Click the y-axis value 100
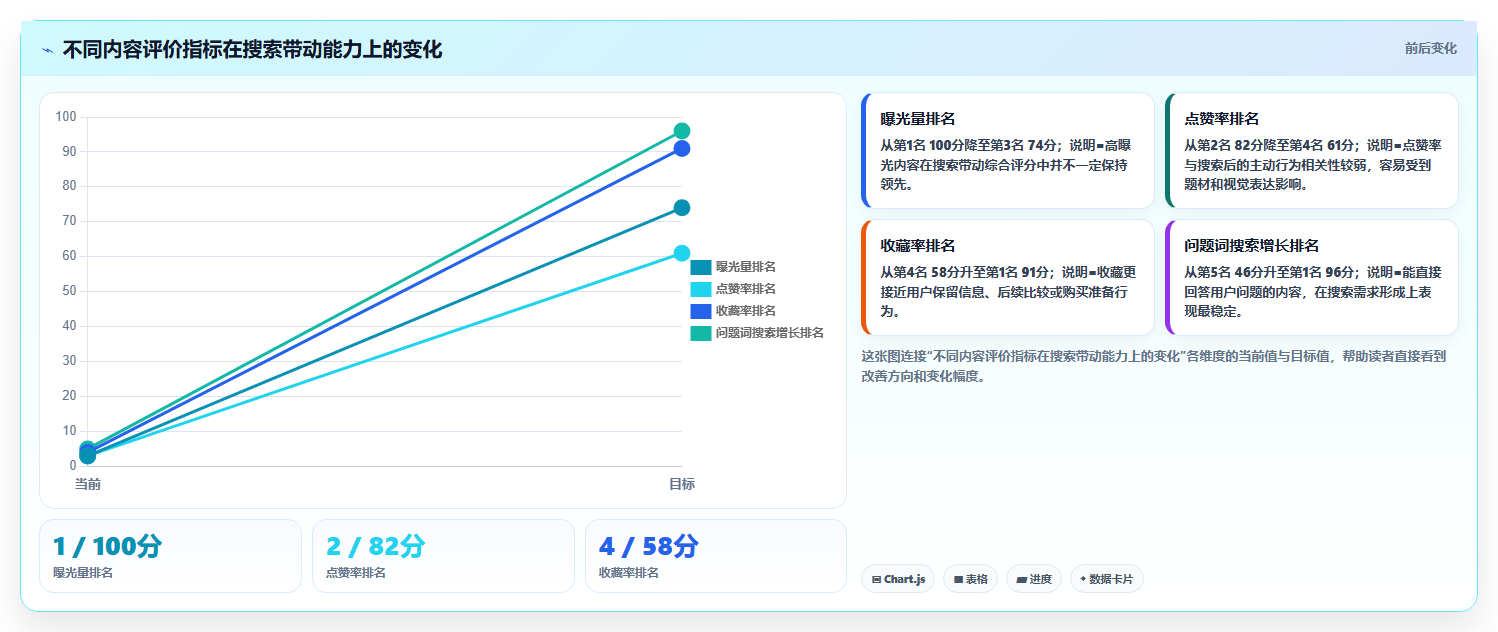 click(x=66, y=117)
